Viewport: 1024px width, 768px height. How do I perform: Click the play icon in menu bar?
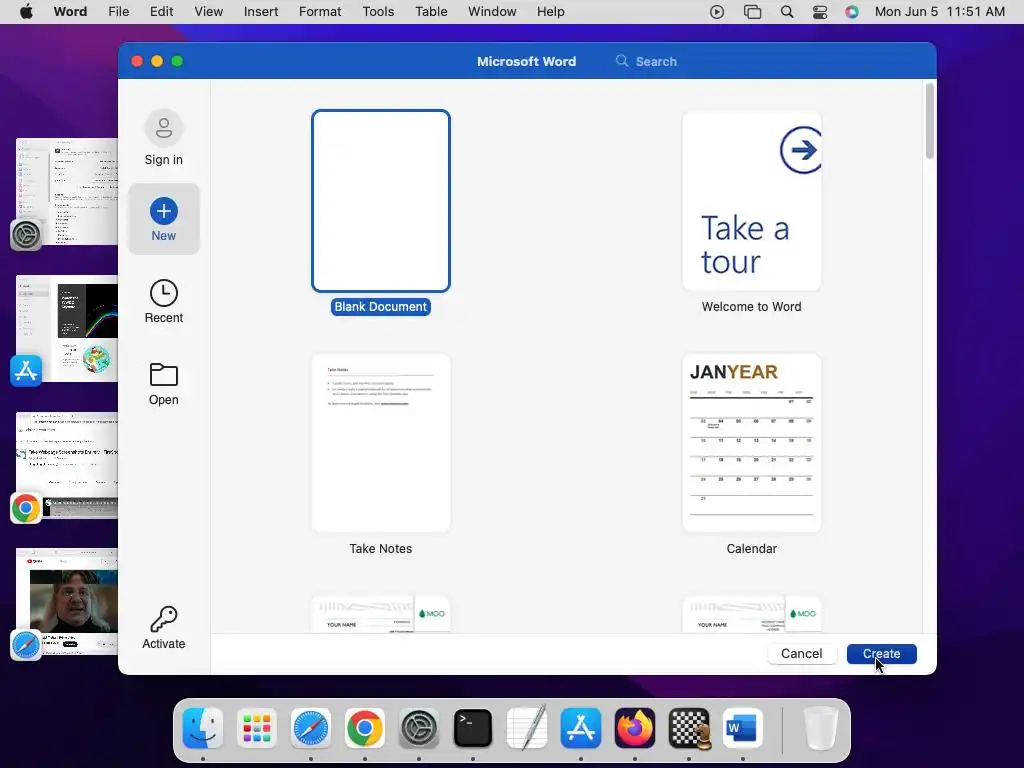click(717, 12)
